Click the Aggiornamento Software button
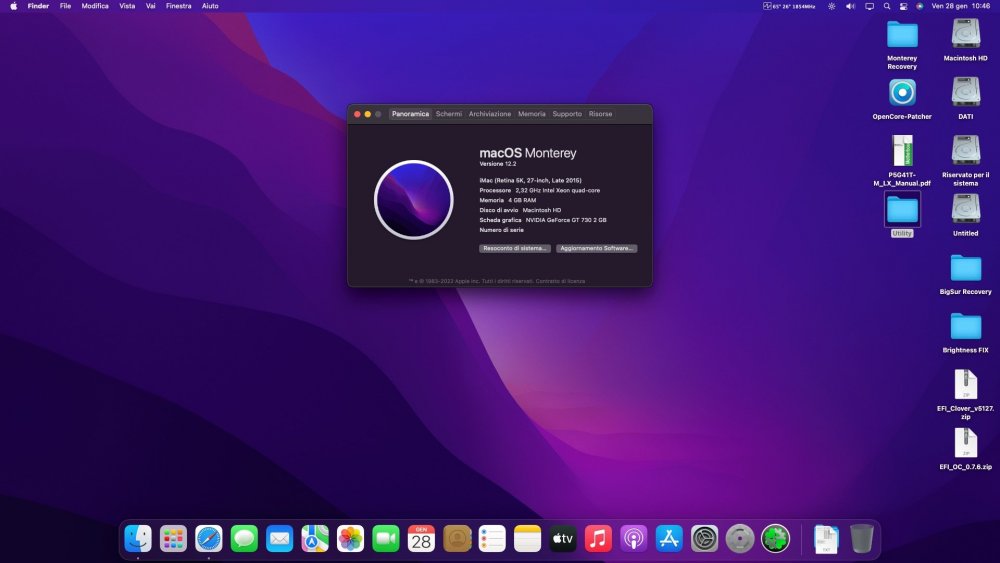 point(596,249)
